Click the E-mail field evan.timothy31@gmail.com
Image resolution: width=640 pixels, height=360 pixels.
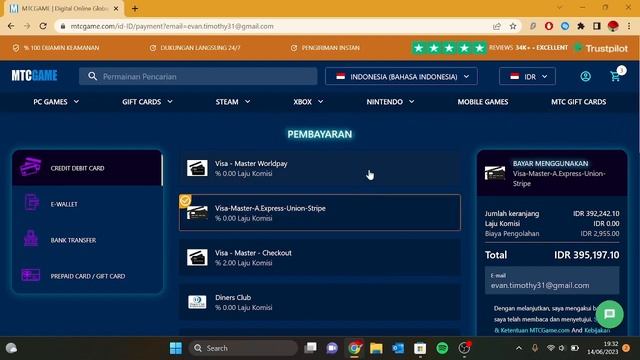(552, 280)
